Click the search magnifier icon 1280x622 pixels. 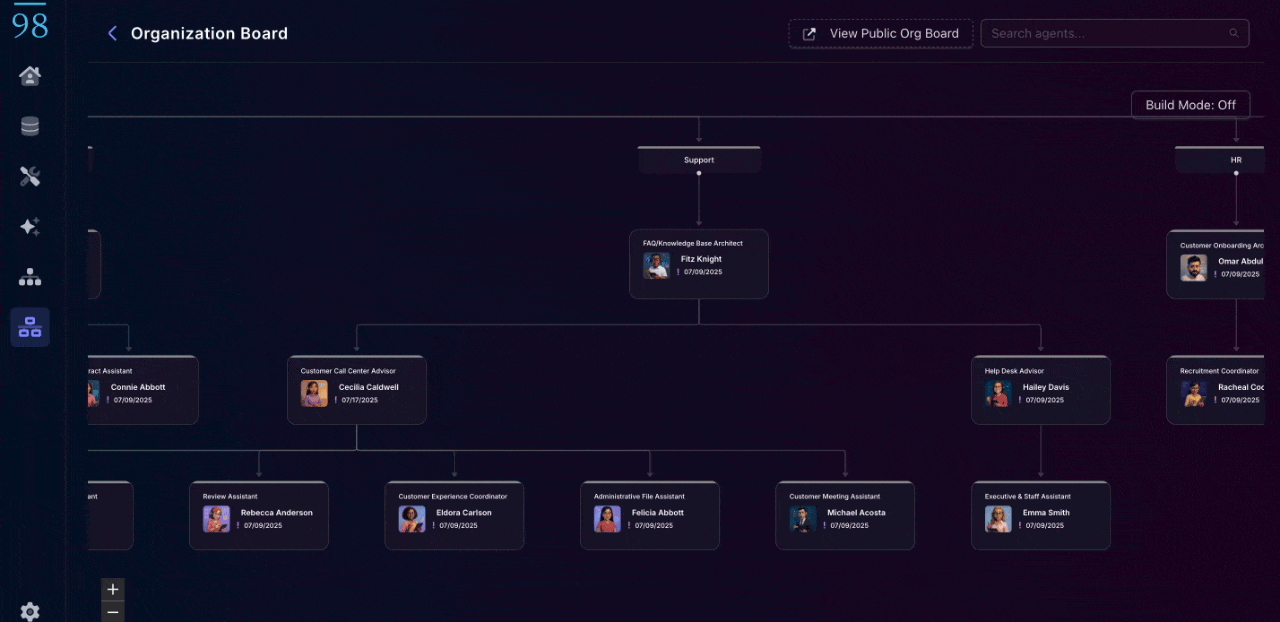click(1233, 33)
